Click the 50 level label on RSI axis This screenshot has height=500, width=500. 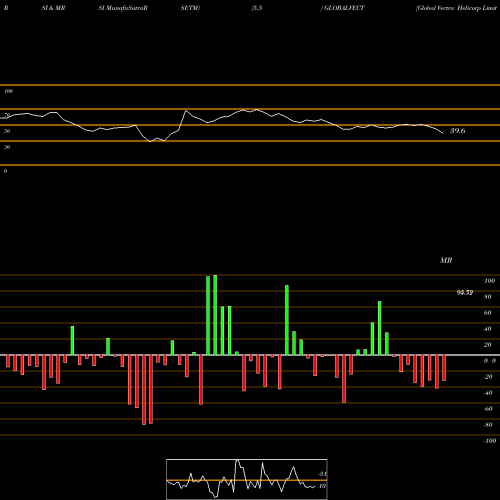[x=7, y=131]
